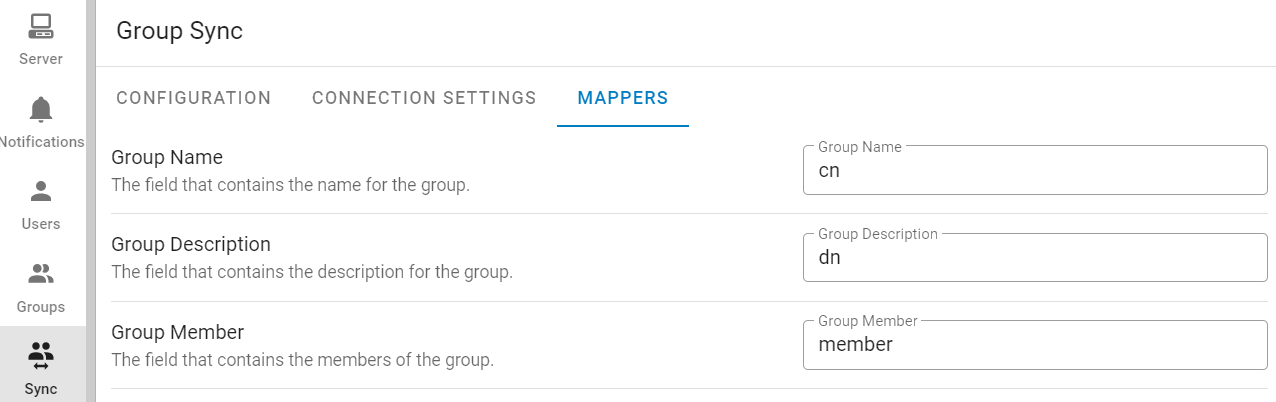This screenshot has height=402, width=1276.
Task: Click the Users text label in the sidebar
Action: pos(41,224)
